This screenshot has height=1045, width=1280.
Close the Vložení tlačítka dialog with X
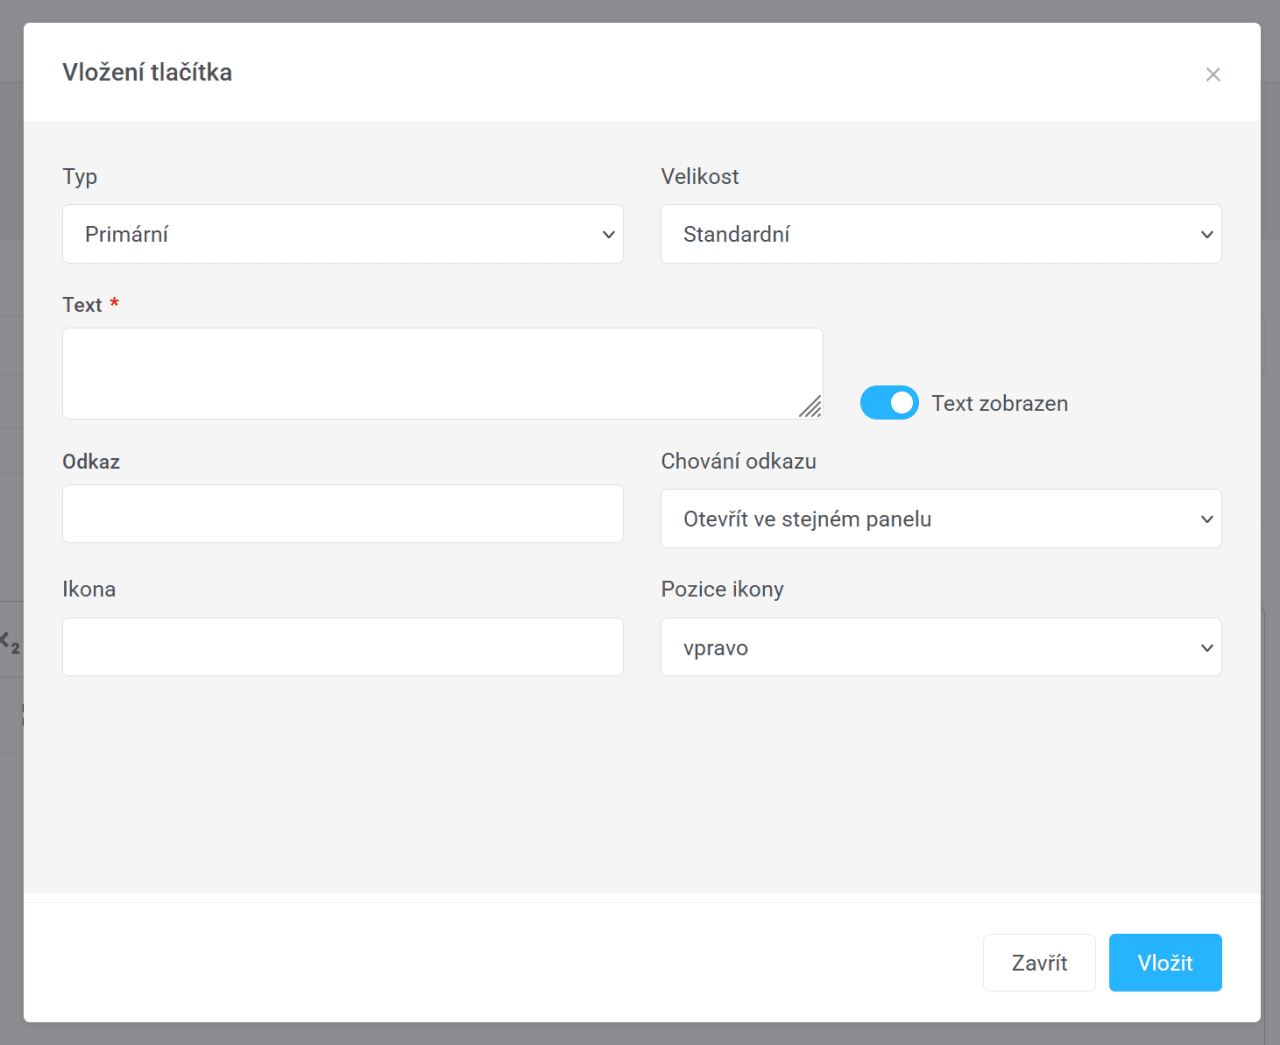(1212, 75)
